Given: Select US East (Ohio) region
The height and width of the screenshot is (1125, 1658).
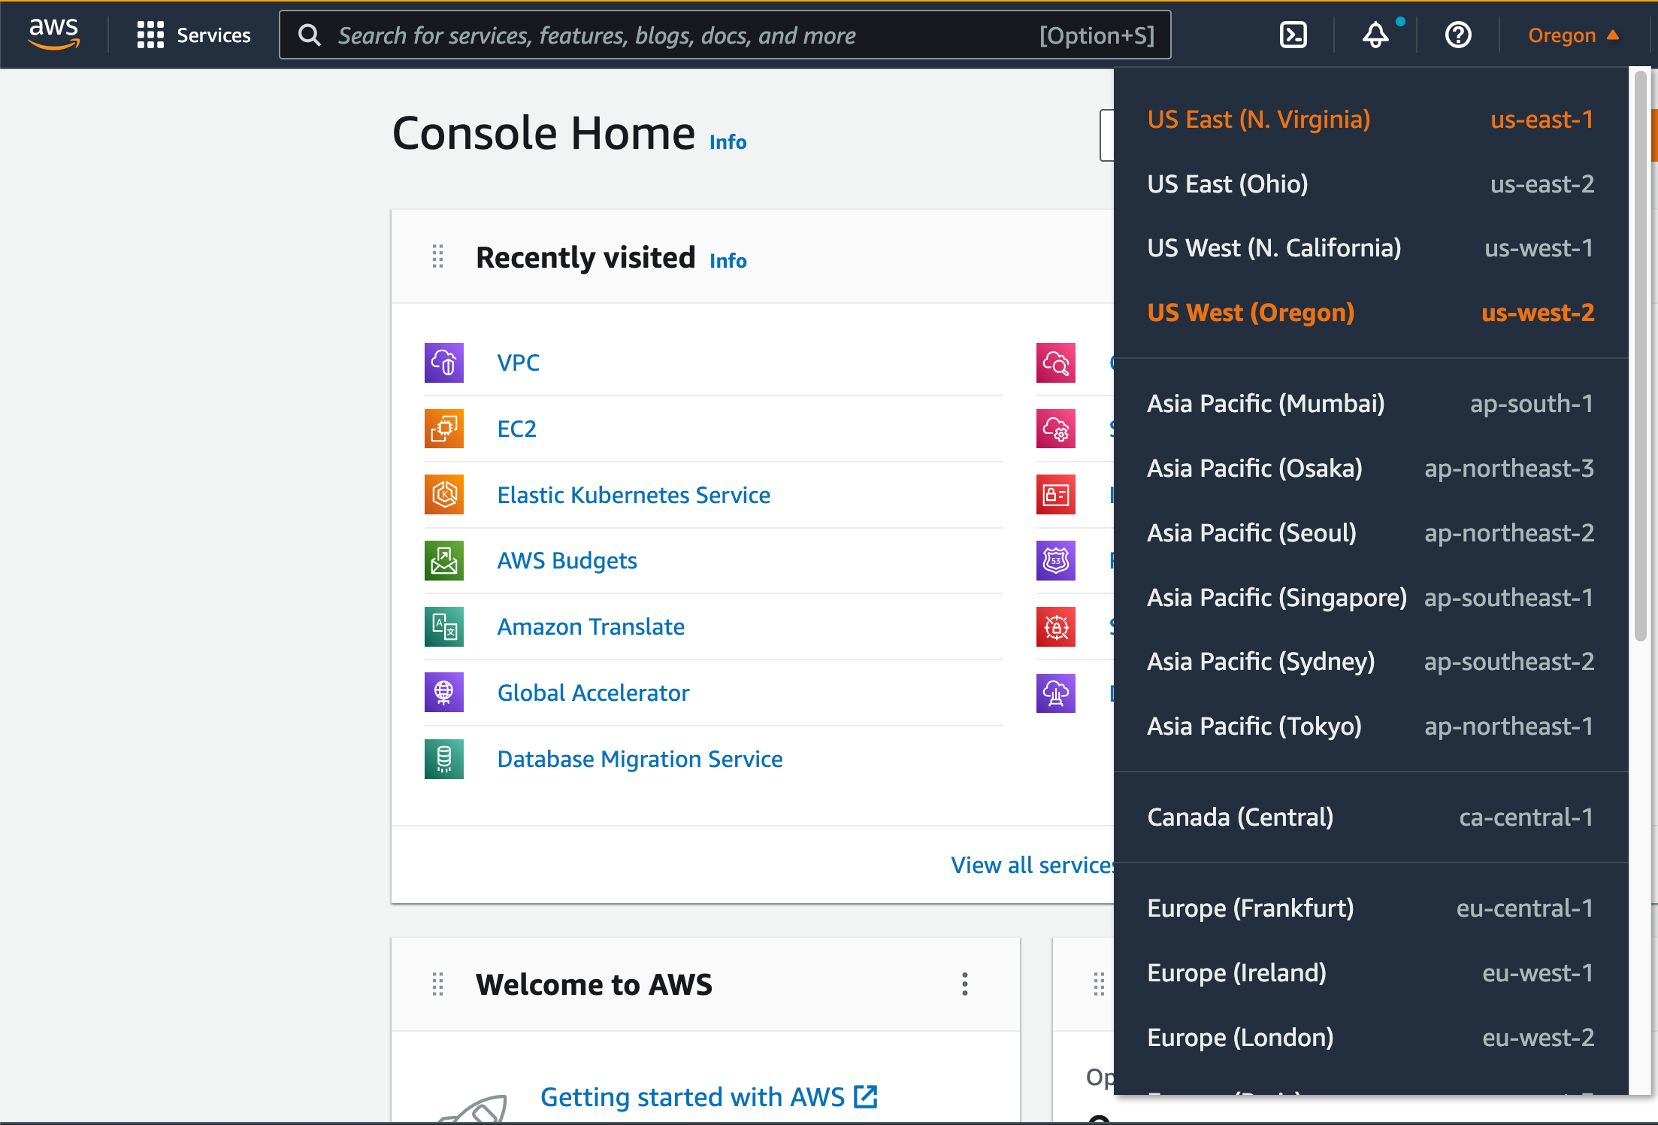Looking at the screenshot, I should [1371, 184].
